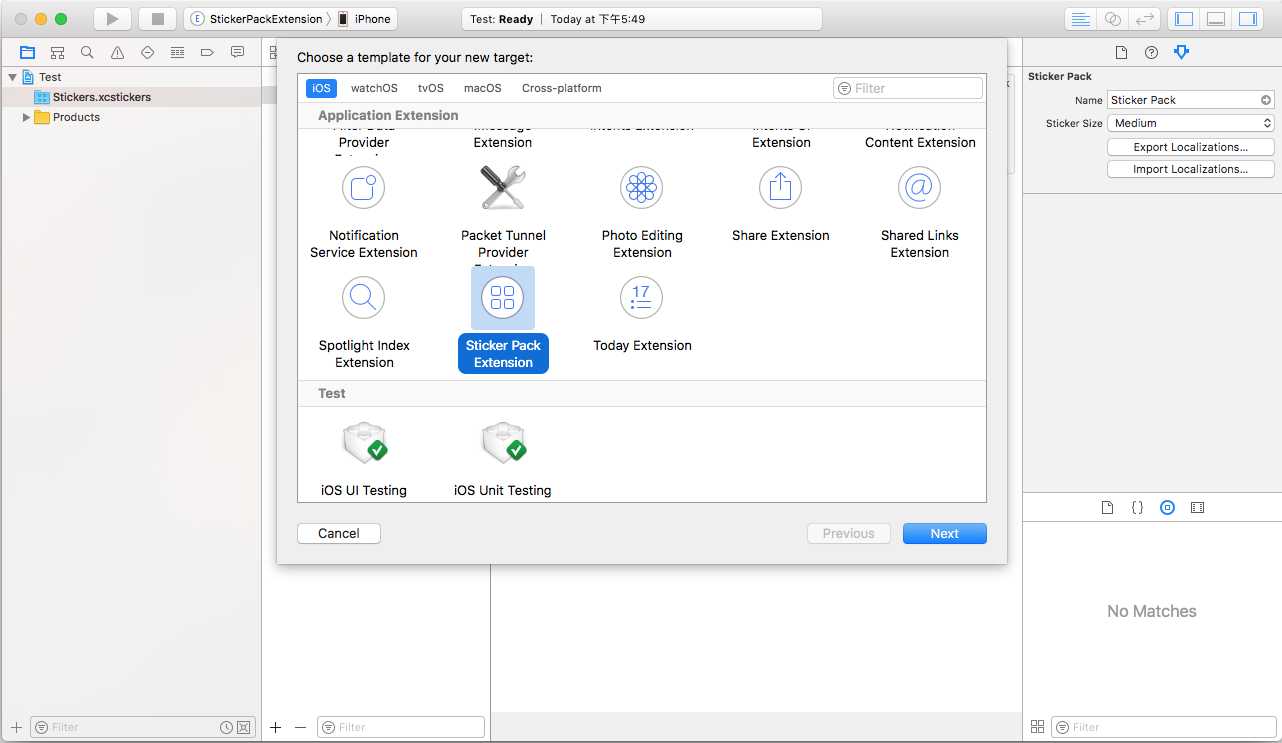Click the add arrow in Name field
This screenshot has height=743, width=1282.
(1266, 100)
